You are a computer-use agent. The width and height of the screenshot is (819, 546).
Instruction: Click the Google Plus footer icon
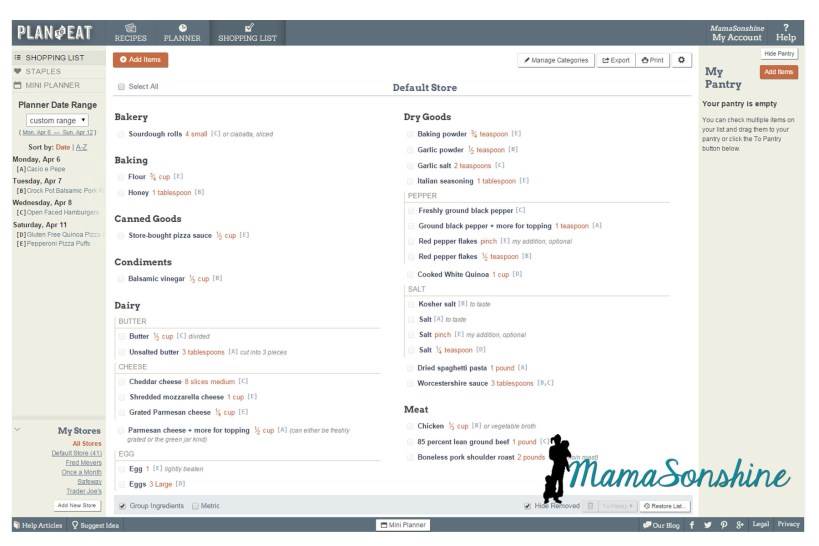[x=739, y=524]
